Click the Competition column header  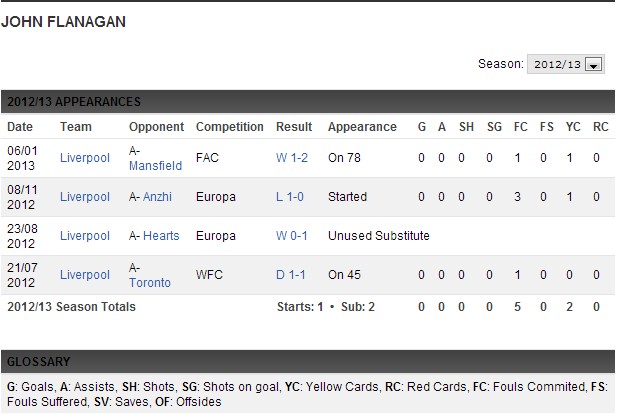pyautogui.click(x=230, y=127)
